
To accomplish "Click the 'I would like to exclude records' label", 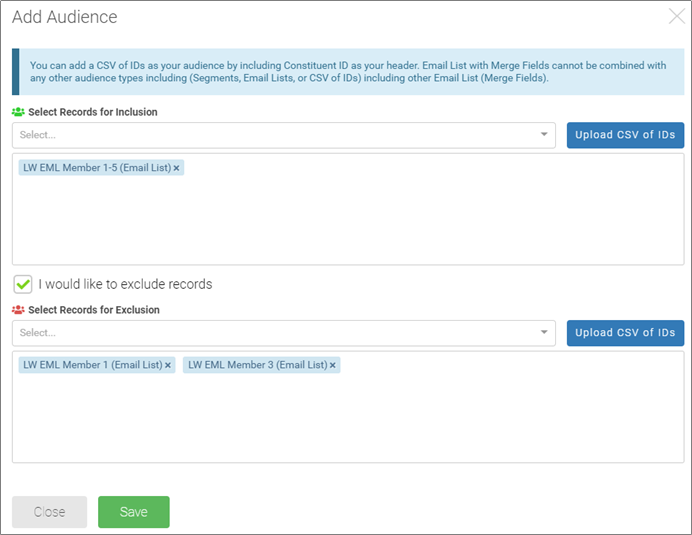I will coord(125,284).
